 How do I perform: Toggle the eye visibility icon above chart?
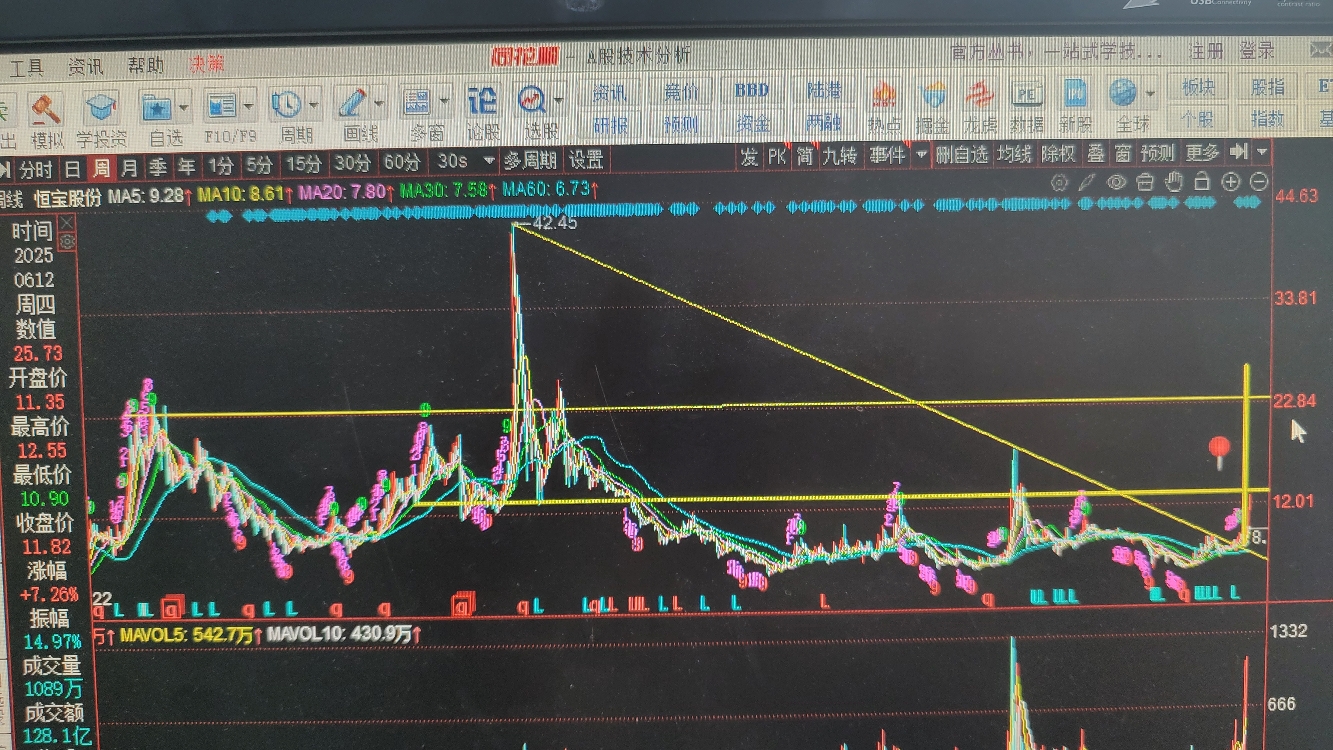pos(1117,182)
